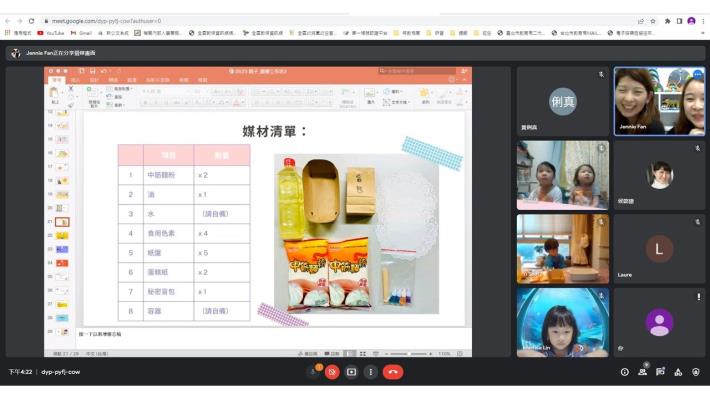Viewport: 710px width, 399px height.
Task: Show the participants people panel
Action: 643,372
